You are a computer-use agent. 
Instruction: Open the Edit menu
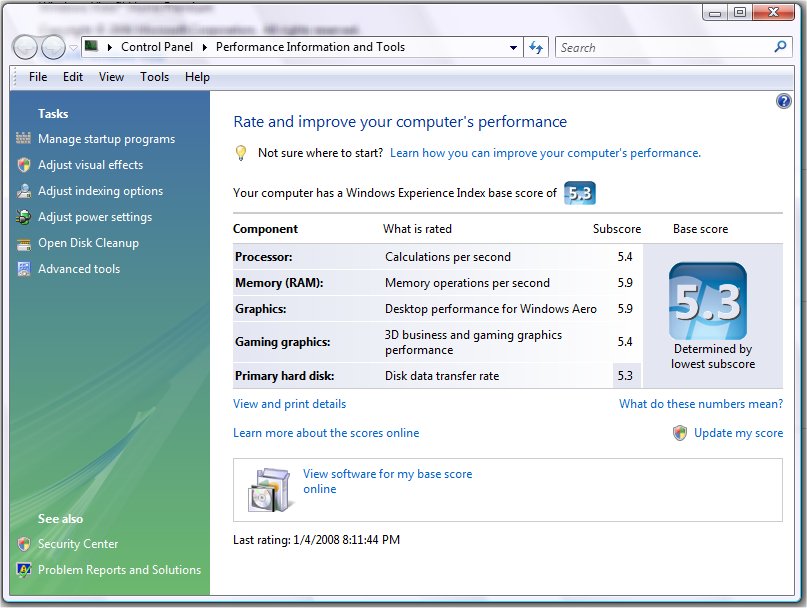(x=73, y=77)
